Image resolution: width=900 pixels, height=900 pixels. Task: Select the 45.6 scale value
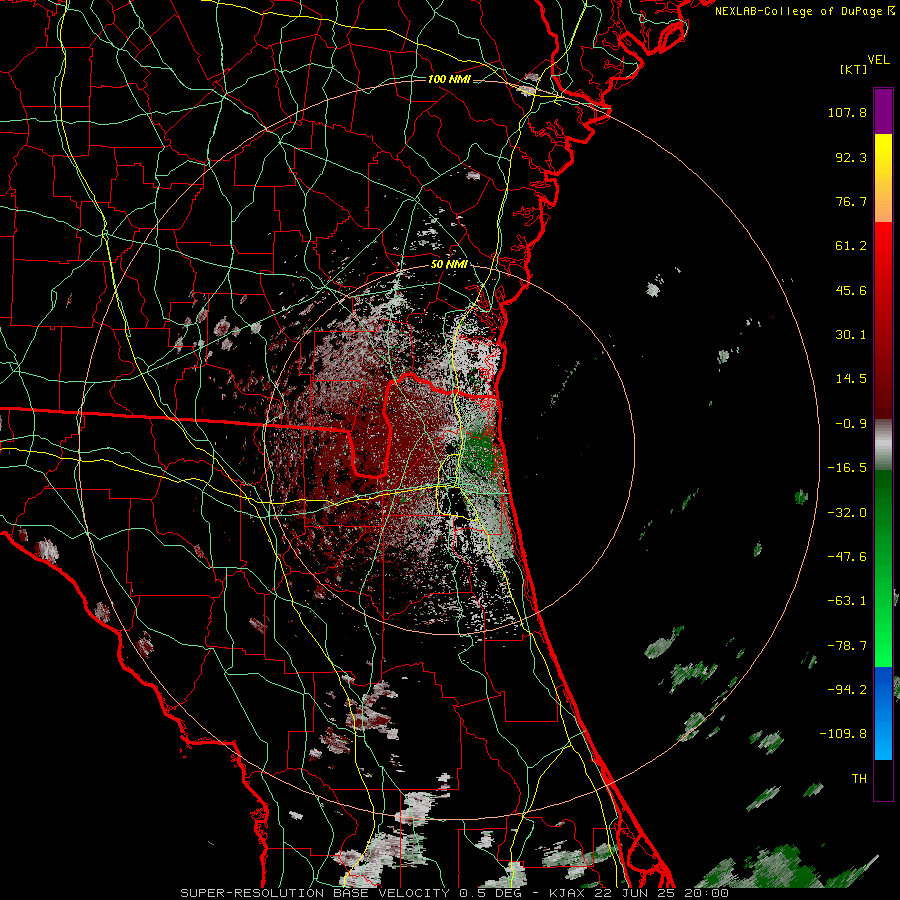click(x=851, y=290)
